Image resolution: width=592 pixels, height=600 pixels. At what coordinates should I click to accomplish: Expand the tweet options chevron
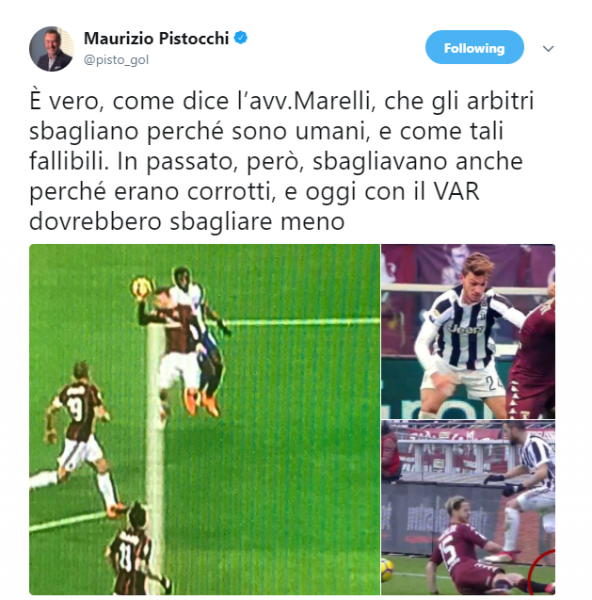pyautogui.click(x=548, y=49)
